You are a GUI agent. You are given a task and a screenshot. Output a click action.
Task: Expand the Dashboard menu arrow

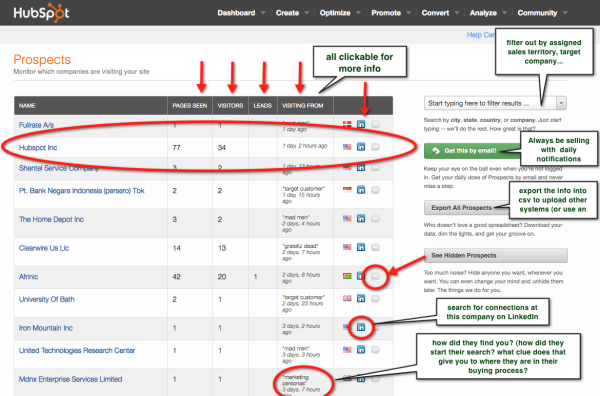pyautogui.click(x=263, y=13)
